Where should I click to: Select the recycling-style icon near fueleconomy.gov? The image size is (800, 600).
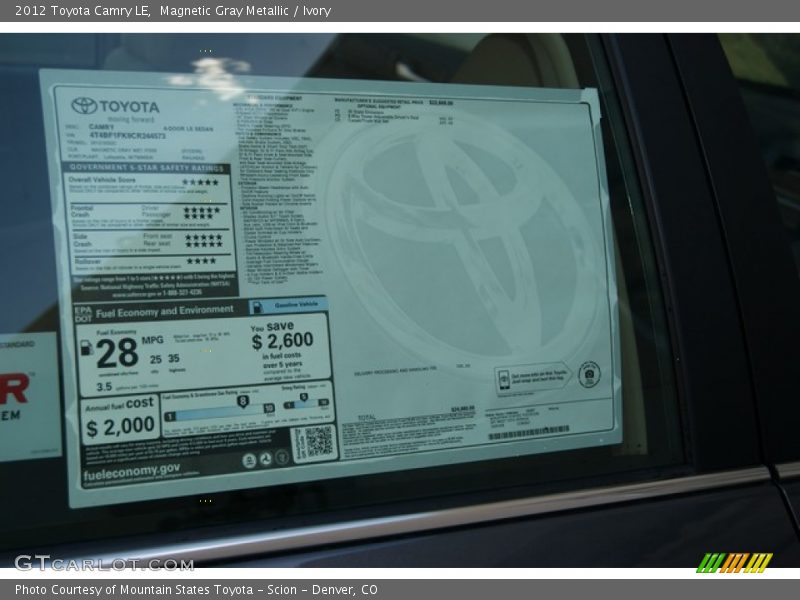[x=265, y=459]
